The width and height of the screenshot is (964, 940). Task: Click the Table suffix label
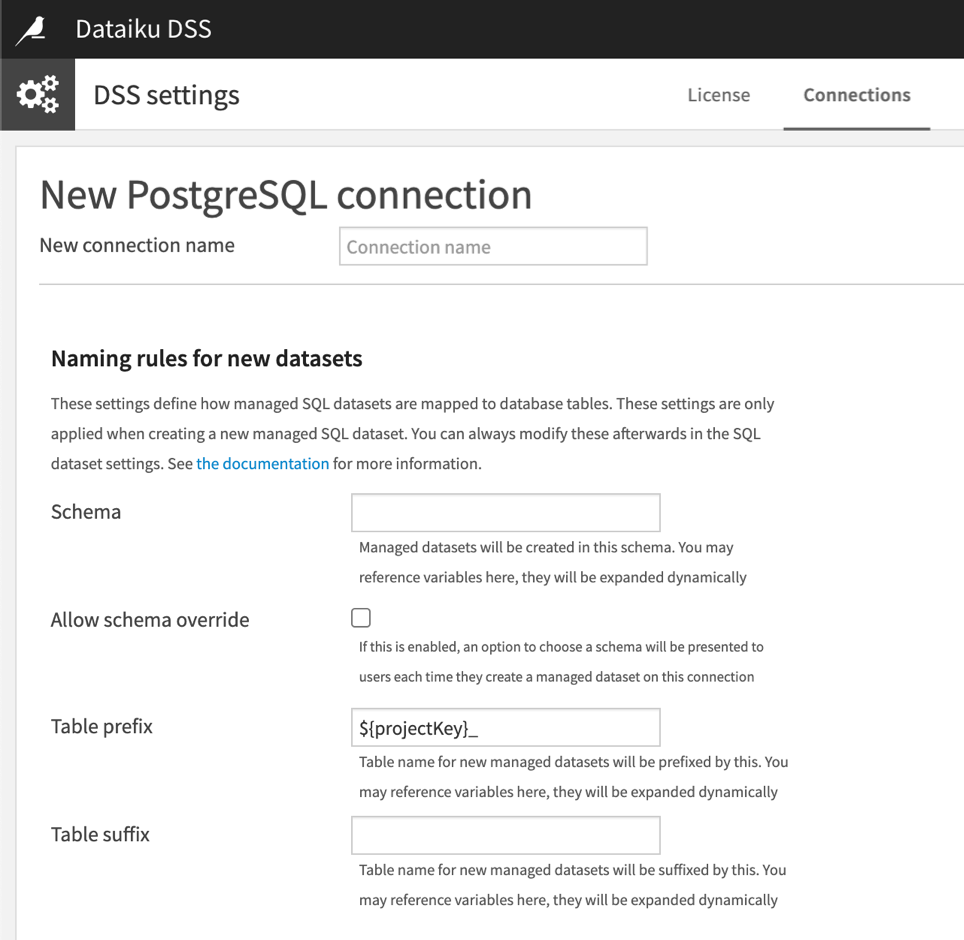[100, 835]
